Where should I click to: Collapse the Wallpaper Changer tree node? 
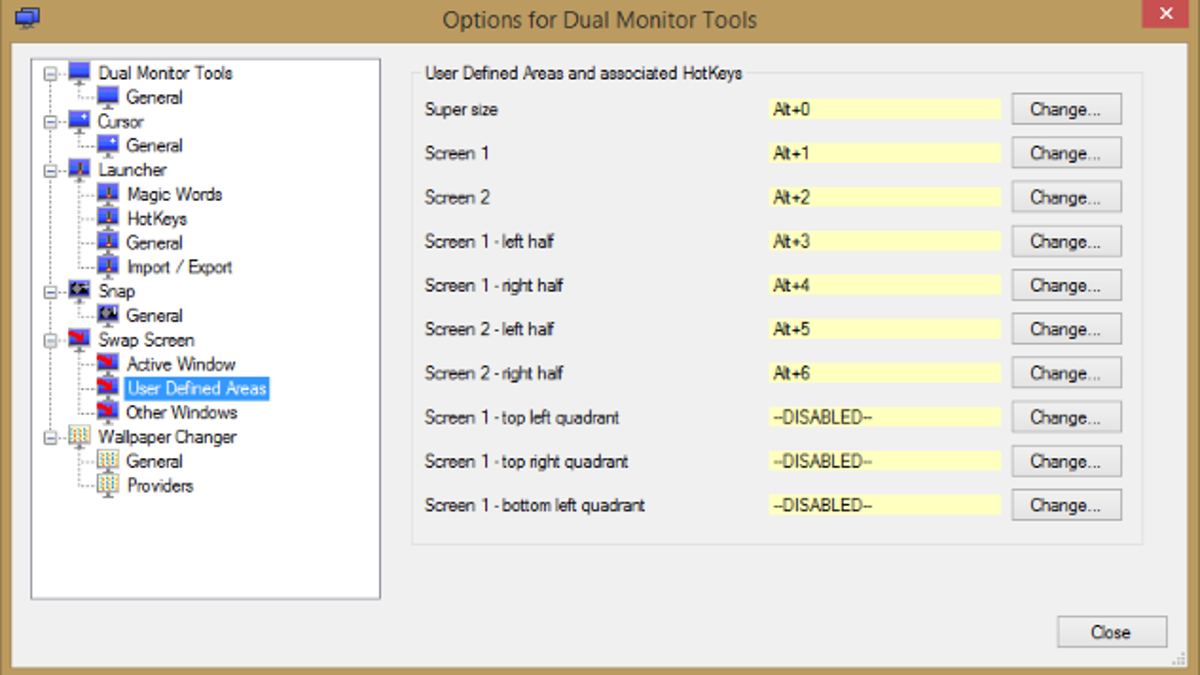point(50,438)
